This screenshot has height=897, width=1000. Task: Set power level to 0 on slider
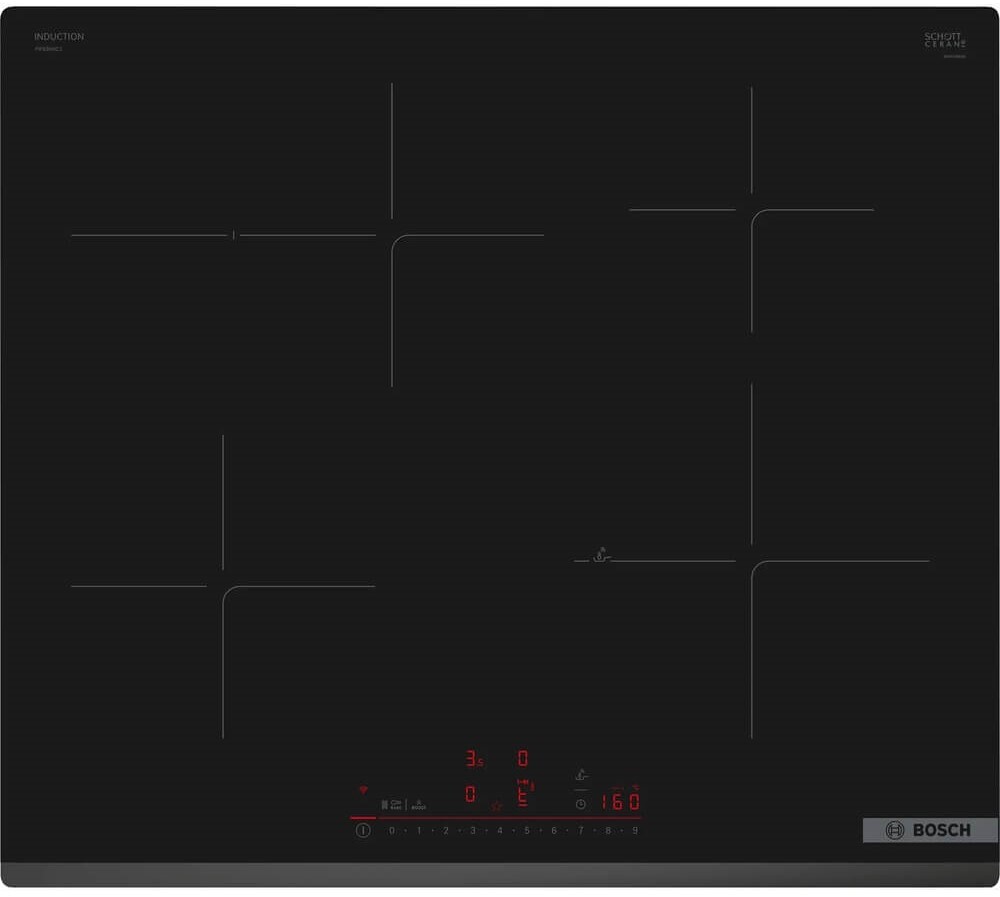[391, 830]
